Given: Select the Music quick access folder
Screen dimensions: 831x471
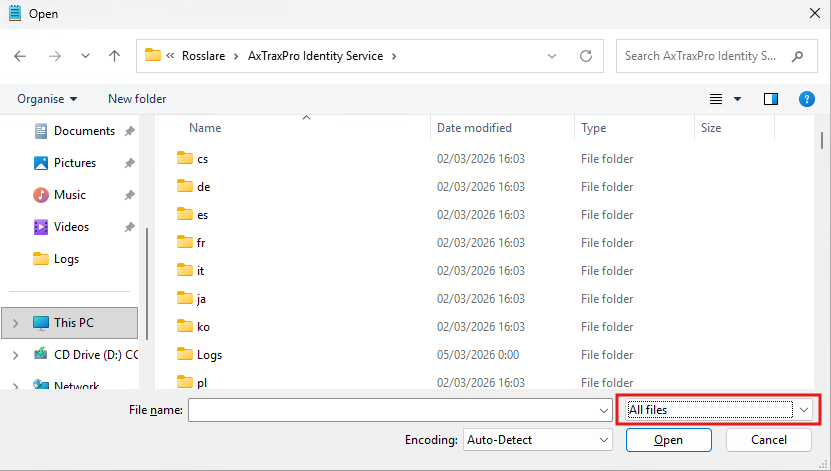Looking at the screenshot, I should [x=68, y=195].
